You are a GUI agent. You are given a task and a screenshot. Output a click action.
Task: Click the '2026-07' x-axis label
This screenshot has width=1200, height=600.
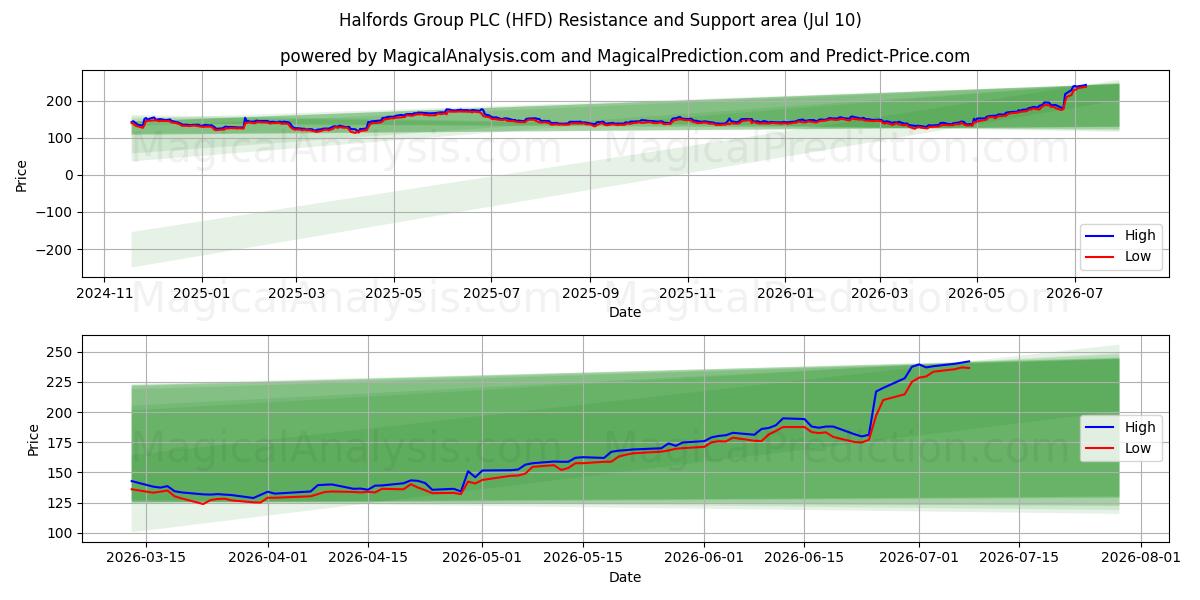[x=1074, y=295]
